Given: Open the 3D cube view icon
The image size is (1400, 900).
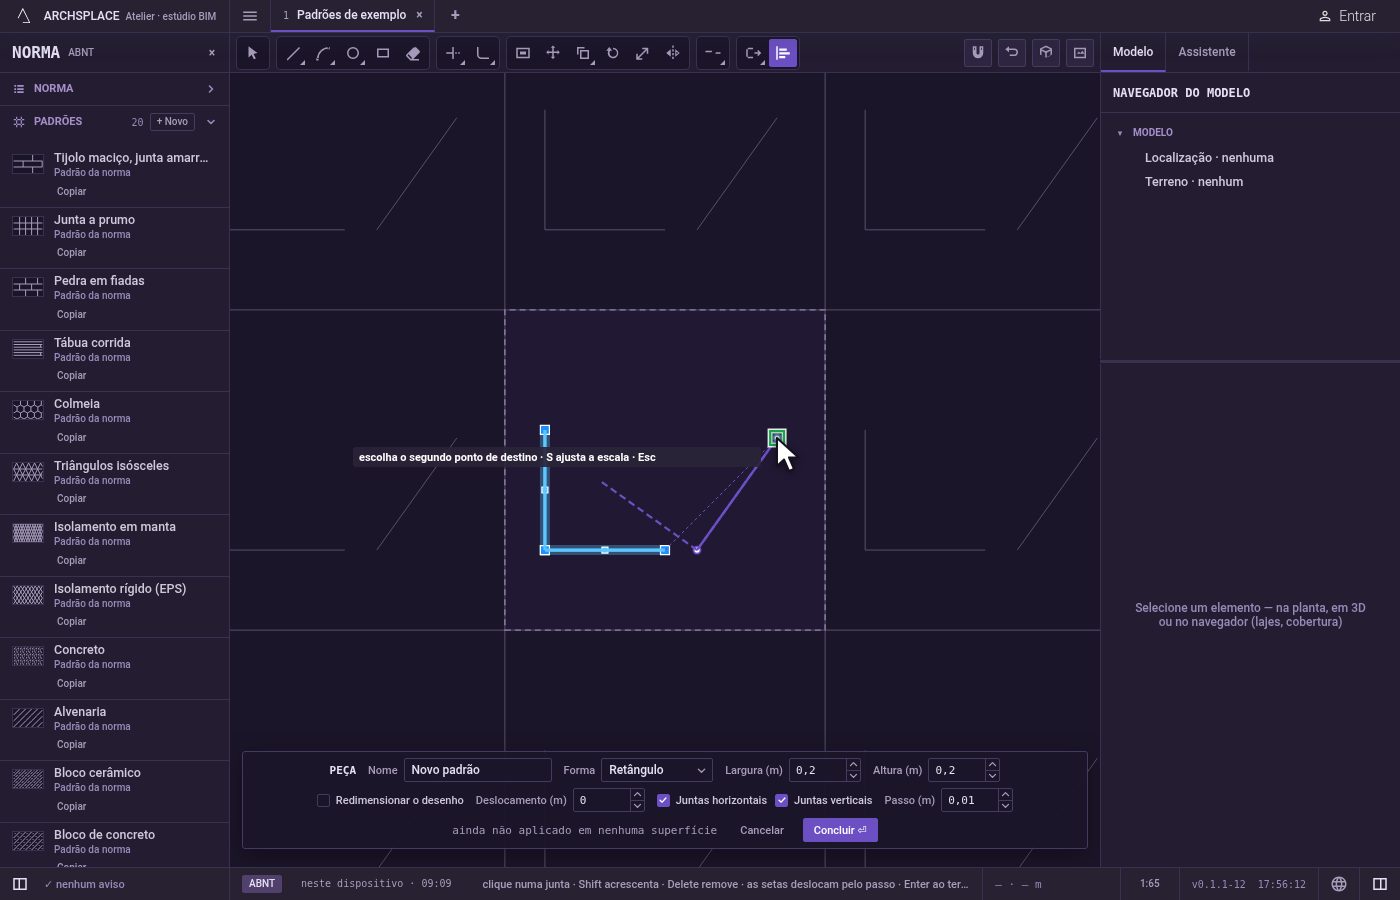Looking at the screenshot, I should pyautogui.click(x=1046, y=53).
